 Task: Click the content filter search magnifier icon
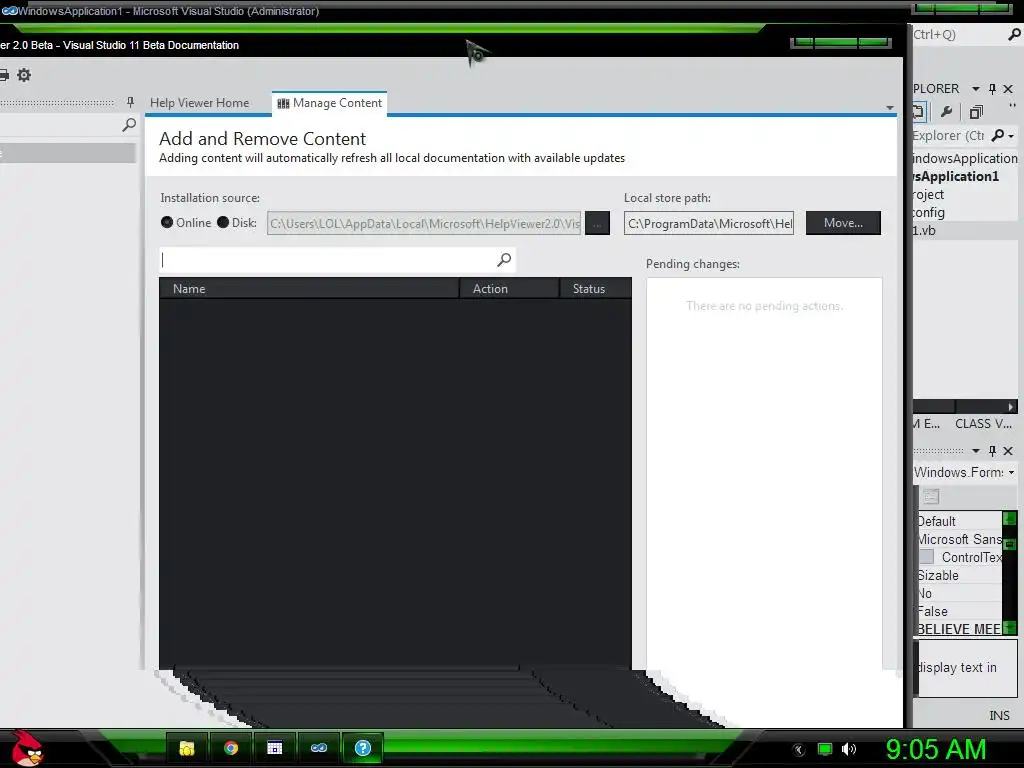[504, 260]
